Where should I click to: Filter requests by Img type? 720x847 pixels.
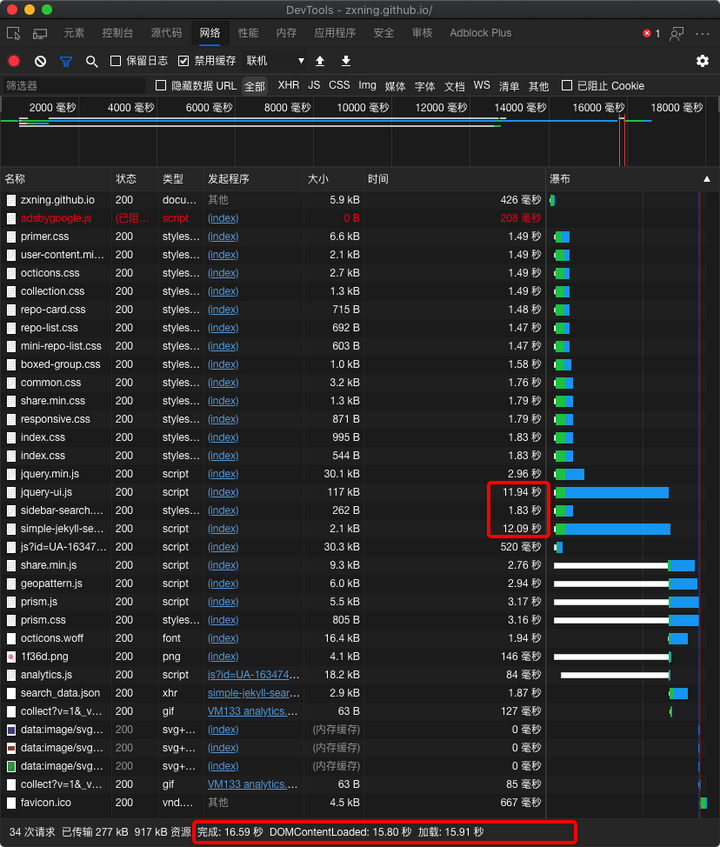[x=367, y=85]
